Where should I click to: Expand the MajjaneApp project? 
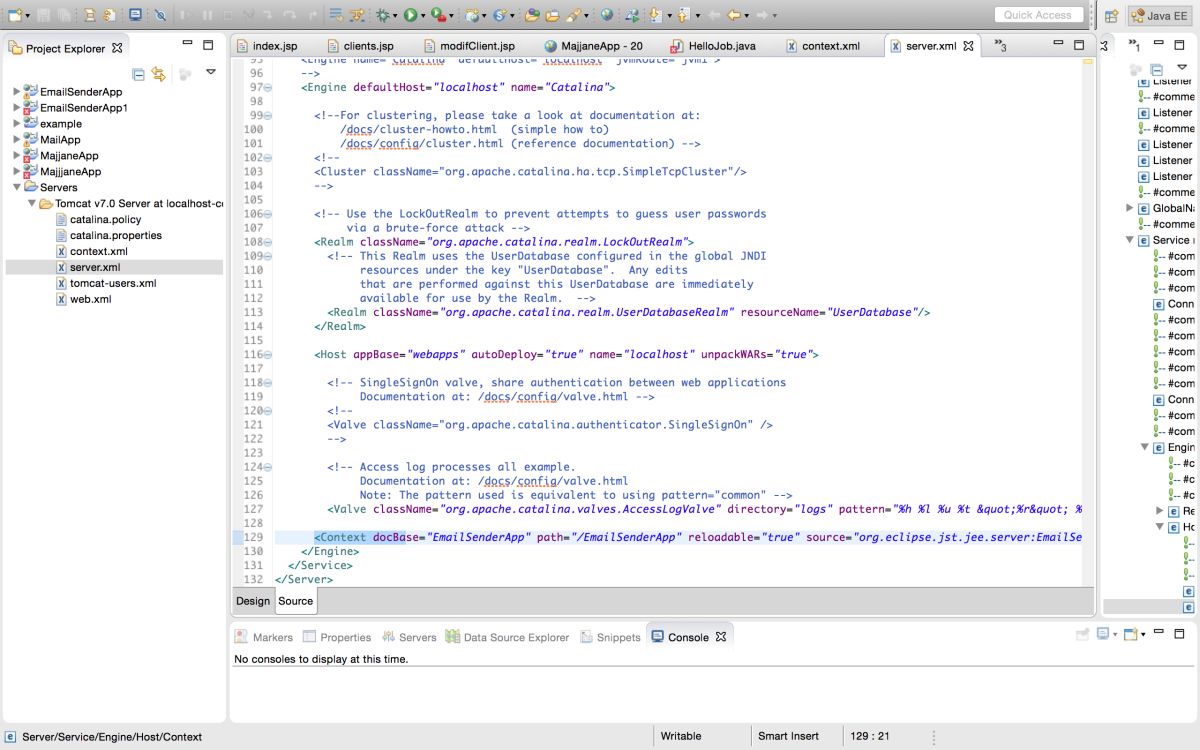[16, 155]
